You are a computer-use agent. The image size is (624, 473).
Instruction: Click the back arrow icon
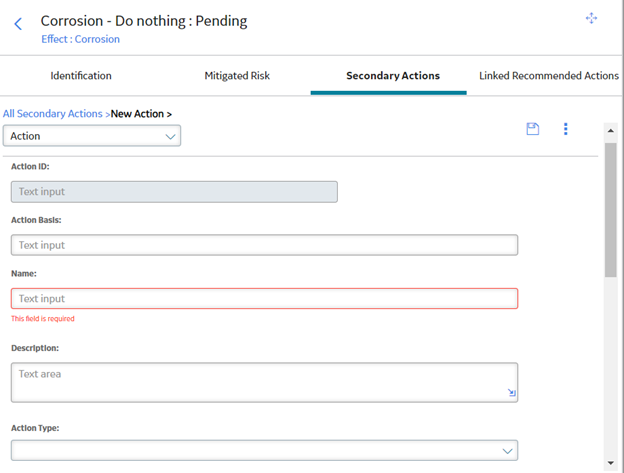(x=18, y=23)
